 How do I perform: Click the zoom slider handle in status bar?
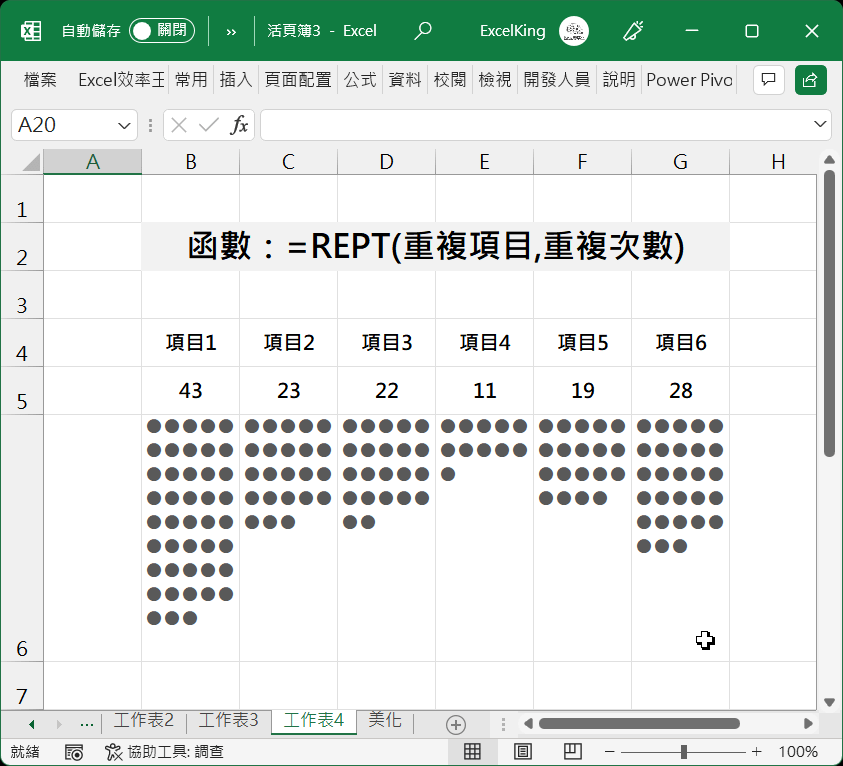tap(683, 752)
